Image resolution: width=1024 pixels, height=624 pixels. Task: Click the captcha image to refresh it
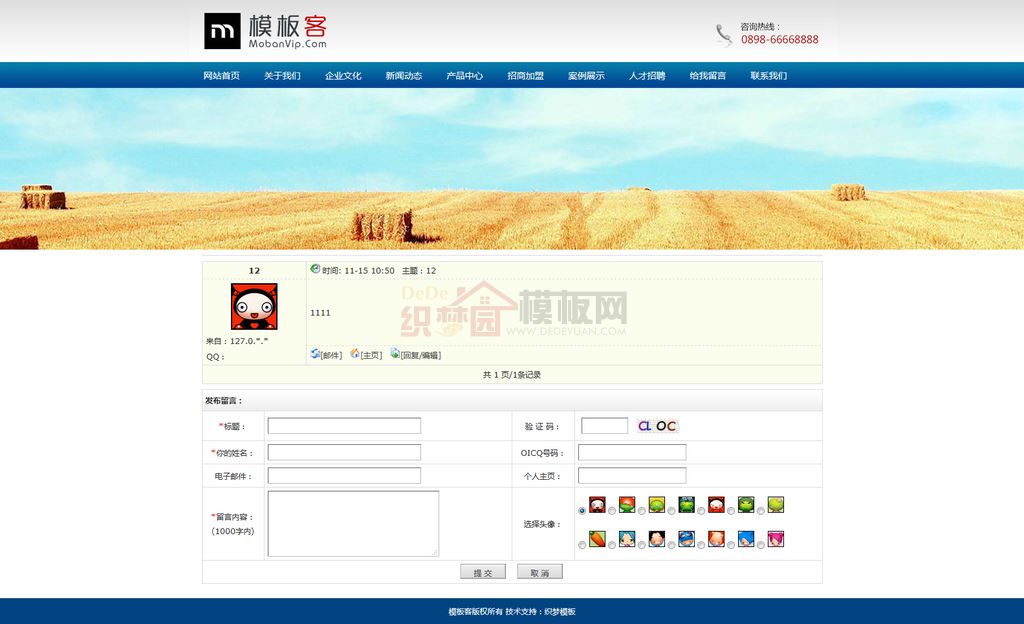click(x=658, y=426)
